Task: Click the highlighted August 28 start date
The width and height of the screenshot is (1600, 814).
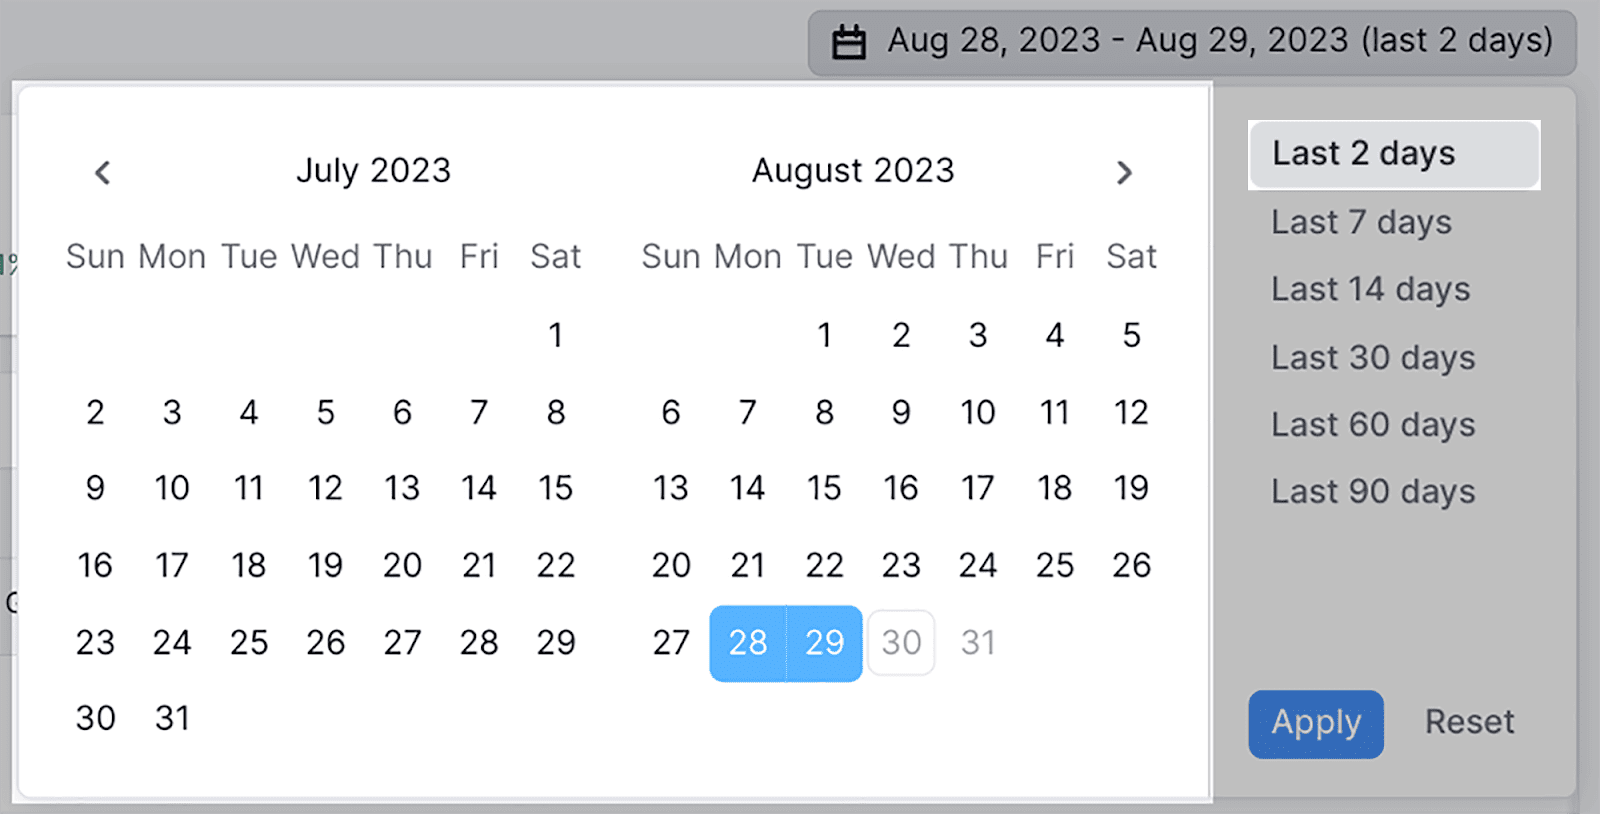Action: tap(747, 643)
